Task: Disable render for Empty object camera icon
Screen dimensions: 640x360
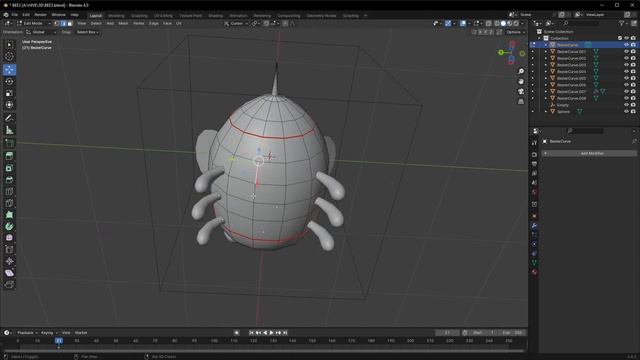Action: pos(633,105)
